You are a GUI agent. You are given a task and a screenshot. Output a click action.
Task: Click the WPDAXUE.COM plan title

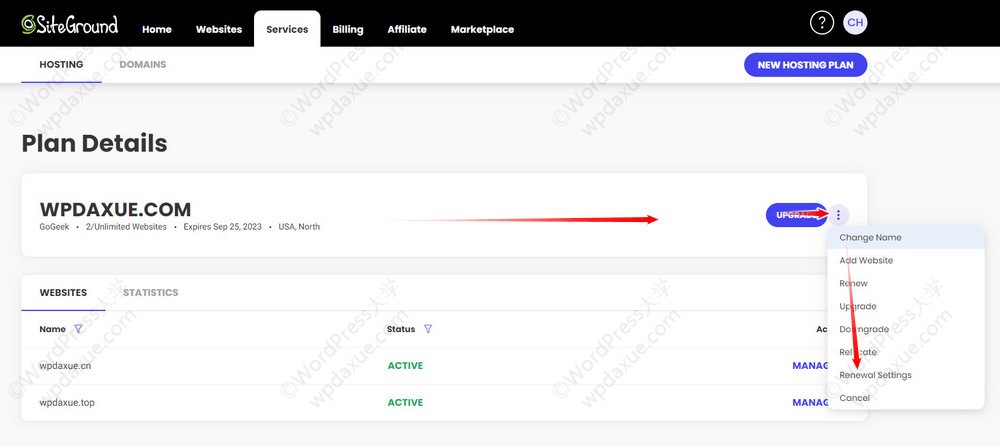pyautogui.click(x=115, y=209)
